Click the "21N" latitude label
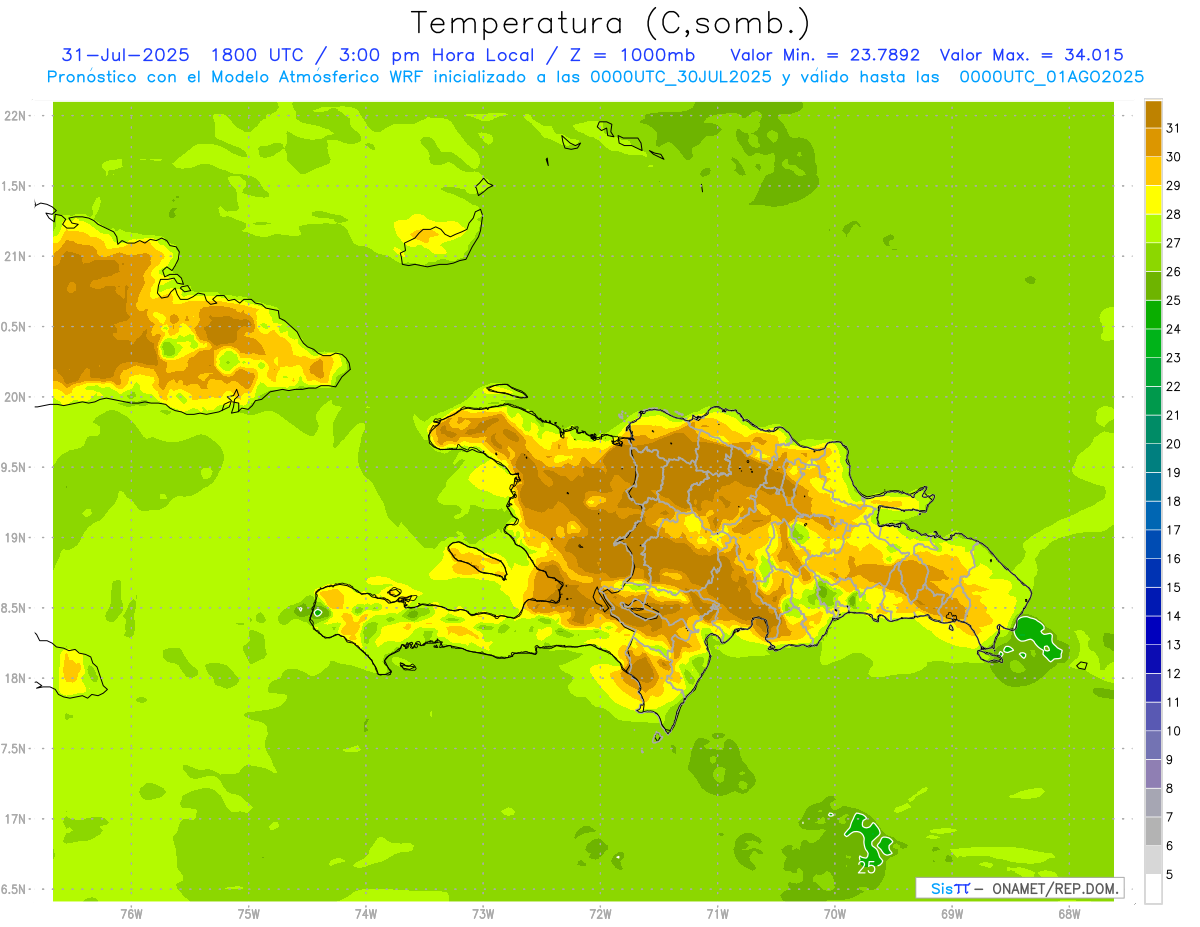Image resolution: width=1200 pixels, height=927 pixels. coord(17,256)
